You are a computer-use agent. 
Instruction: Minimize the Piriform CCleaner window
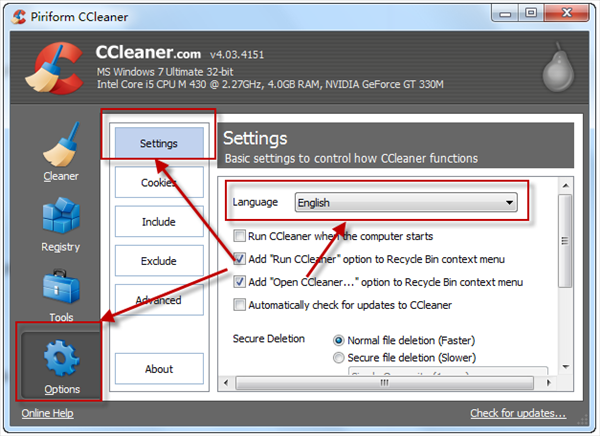[x=505, y=13]
